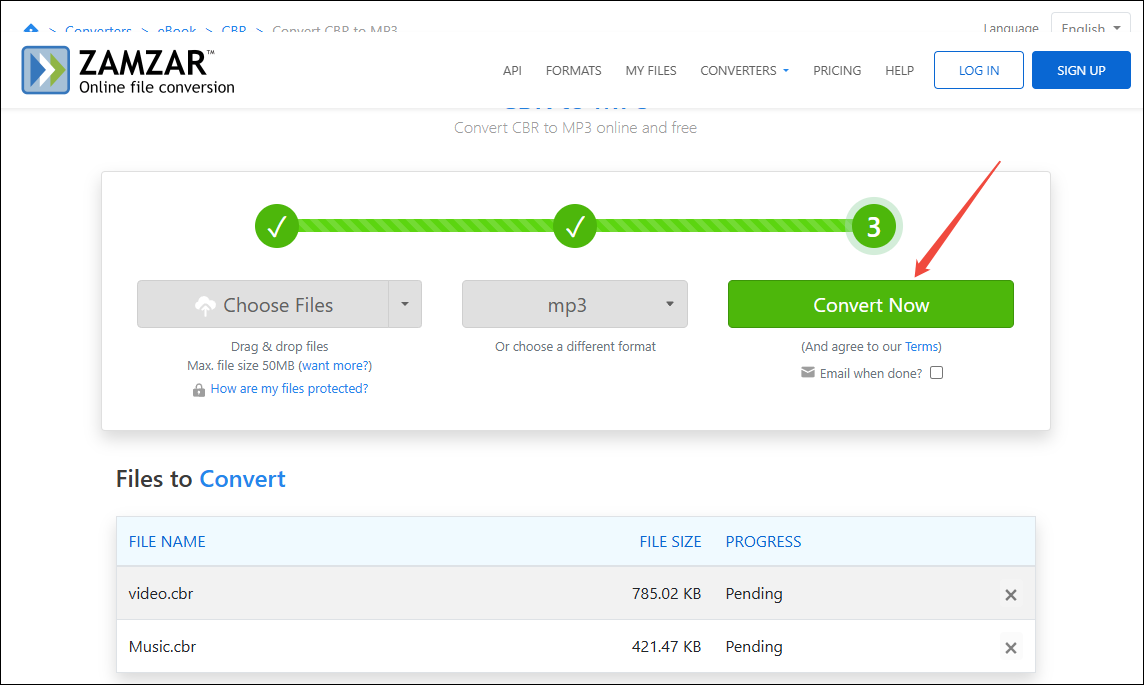Click the cloud upload icon on Choose Files
Screen dimensions: 1144x685
click(x=205, y=306)
